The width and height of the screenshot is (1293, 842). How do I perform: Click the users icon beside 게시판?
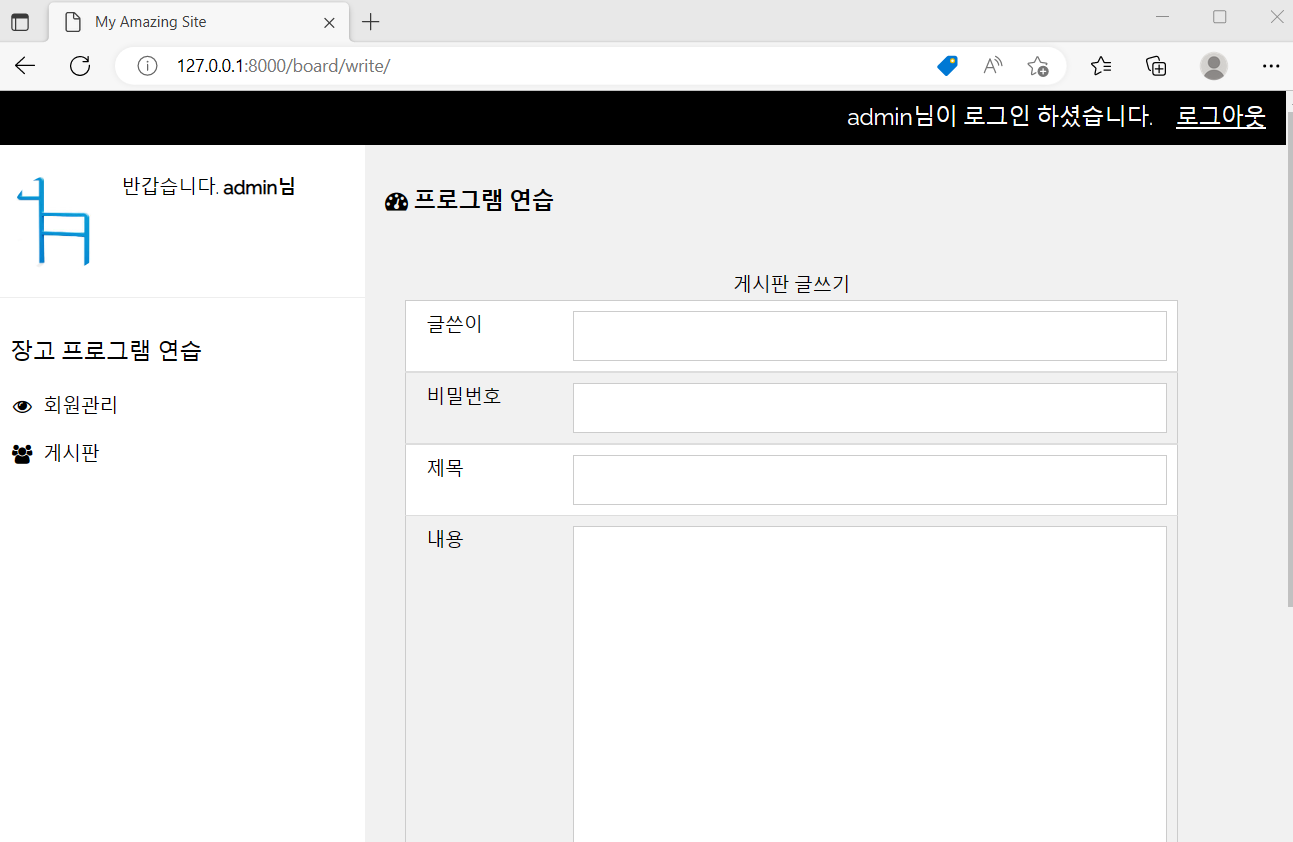pos(22,454)
